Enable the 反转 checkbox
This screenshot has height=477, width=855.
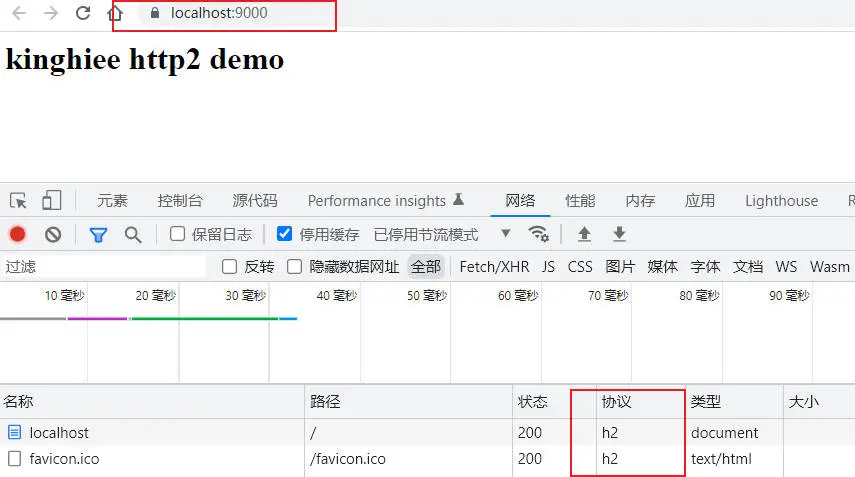click(x=230, y=267)
